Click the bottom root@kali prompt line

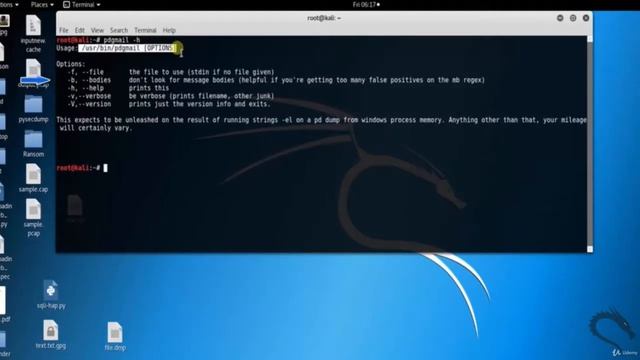coord(82,168)
